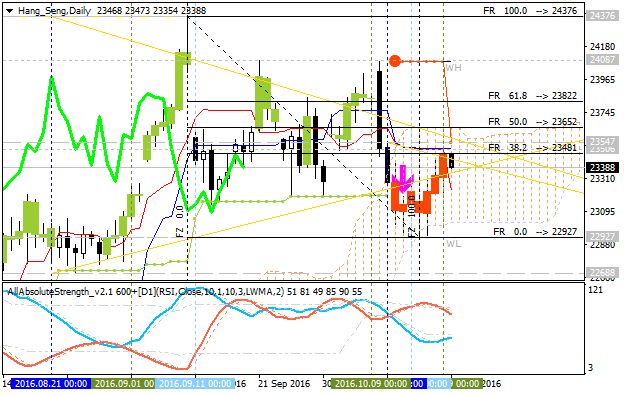Select the Hang_Seng,Daily chart title
The image size is (624, 395).
pyautogui.click(x=54, y=11)
